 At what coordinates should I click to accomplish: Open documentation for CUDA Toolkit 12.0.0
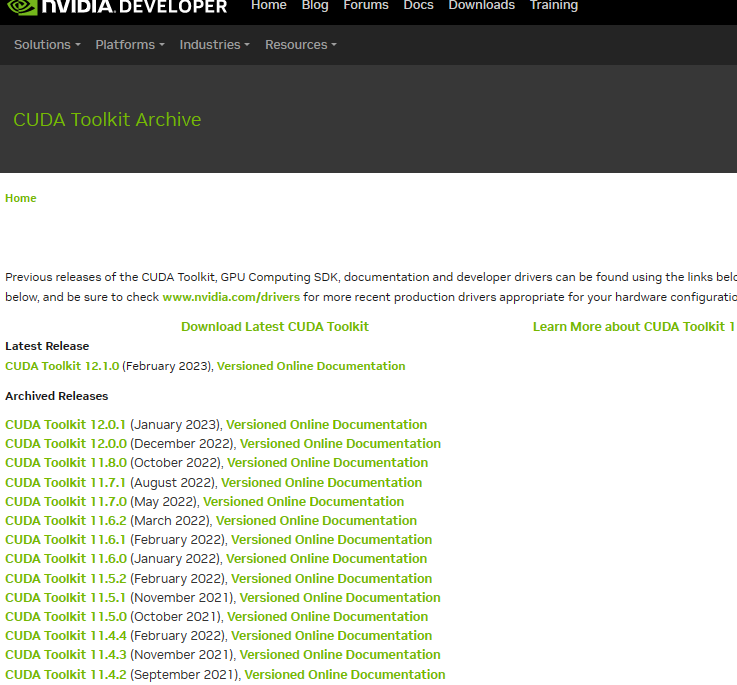pyautogui.click(x=340, y=443)
